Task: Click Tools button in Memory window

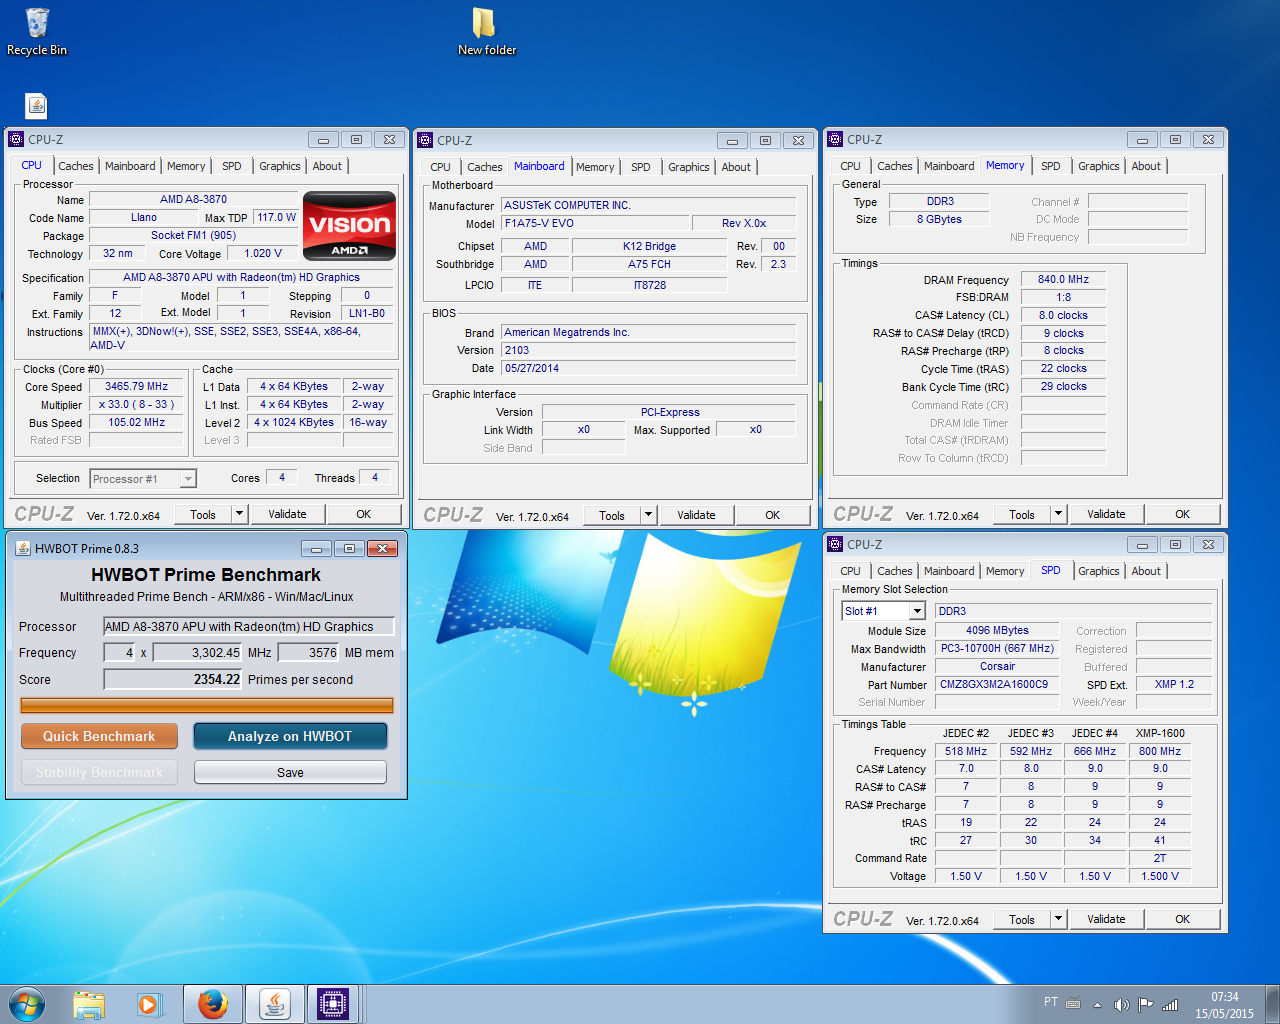Action: [x=1022, y=514]
